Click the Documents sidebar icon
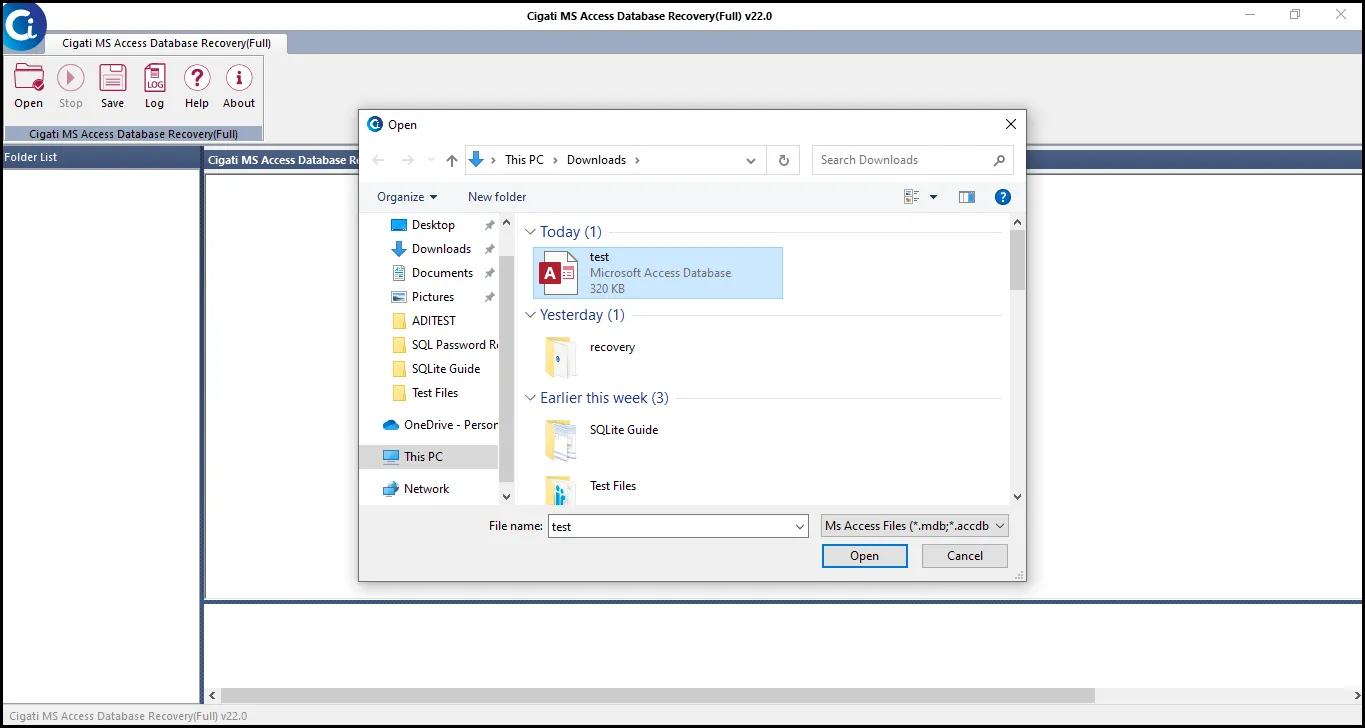The width and height of the screenshot is (1365, 728). [x=399, y=273]
